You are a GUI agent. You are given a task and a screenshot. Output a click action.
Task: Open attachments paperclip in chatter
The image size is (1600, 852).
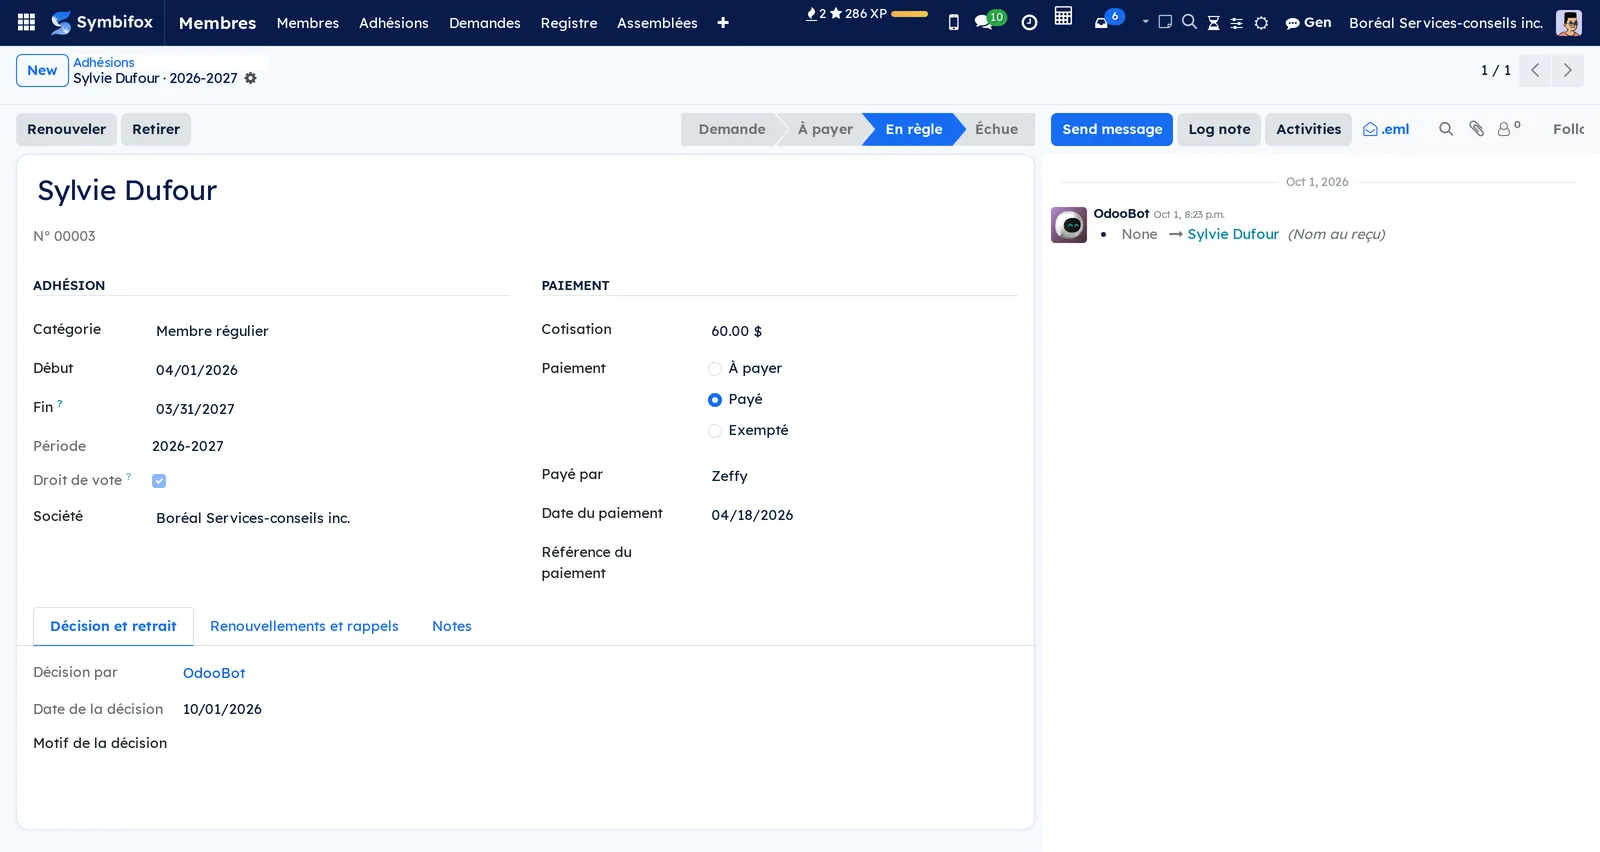coord(1476,129)
